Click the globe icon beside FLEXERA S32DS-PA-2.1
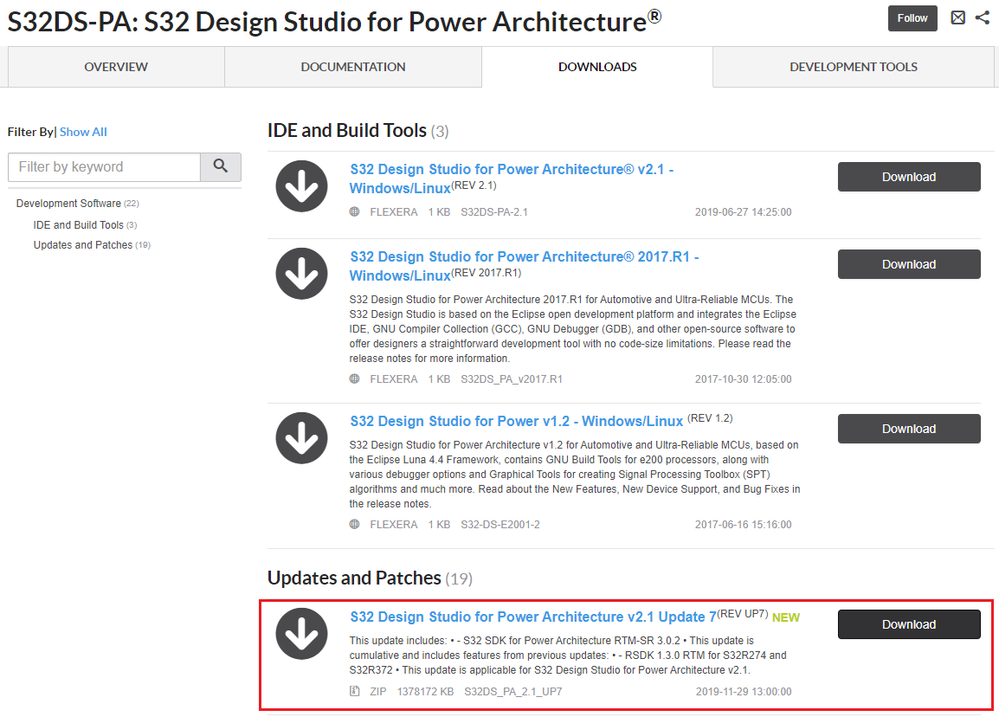This screenshot has height=718, width=999. 355,212
